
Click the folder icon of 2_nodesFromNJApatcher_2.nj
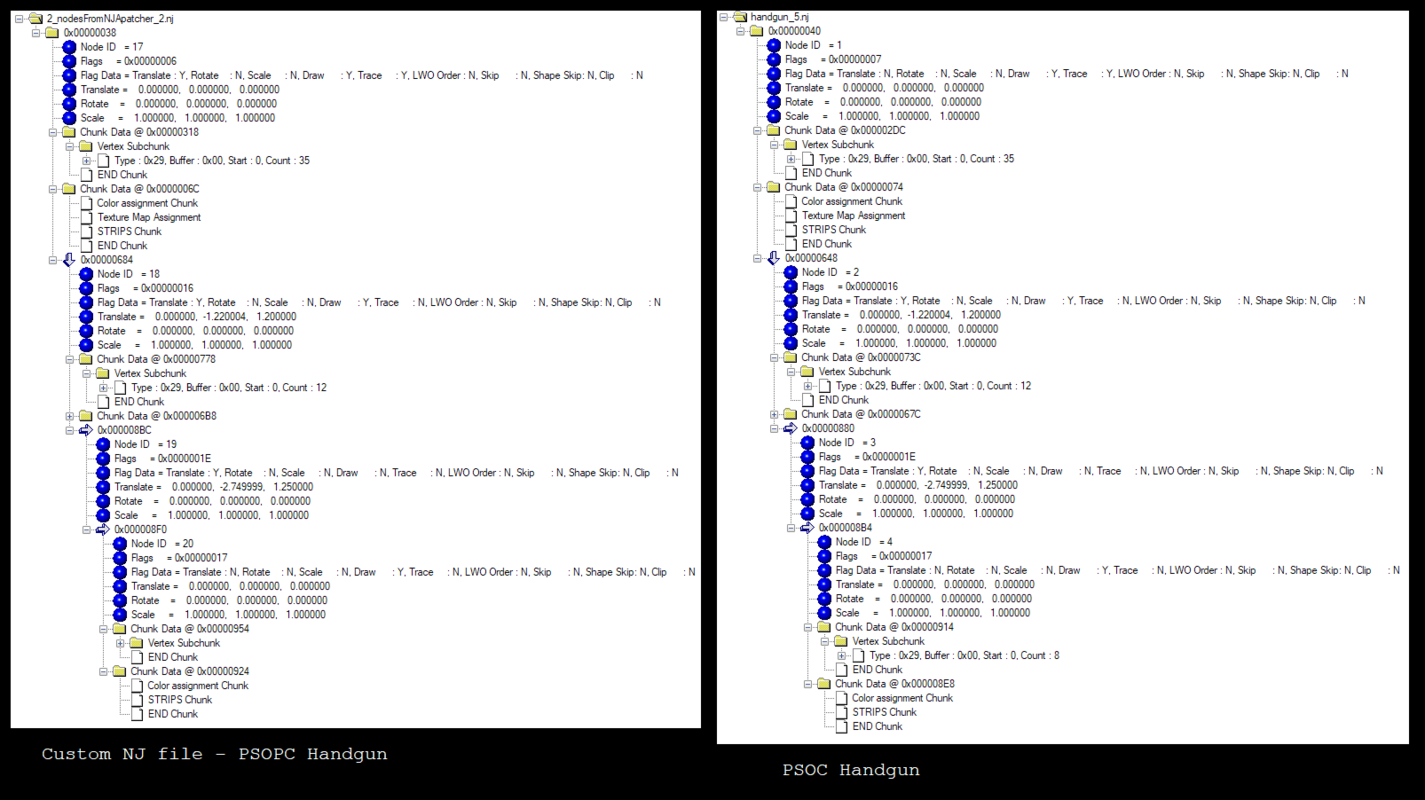[35, 18]
